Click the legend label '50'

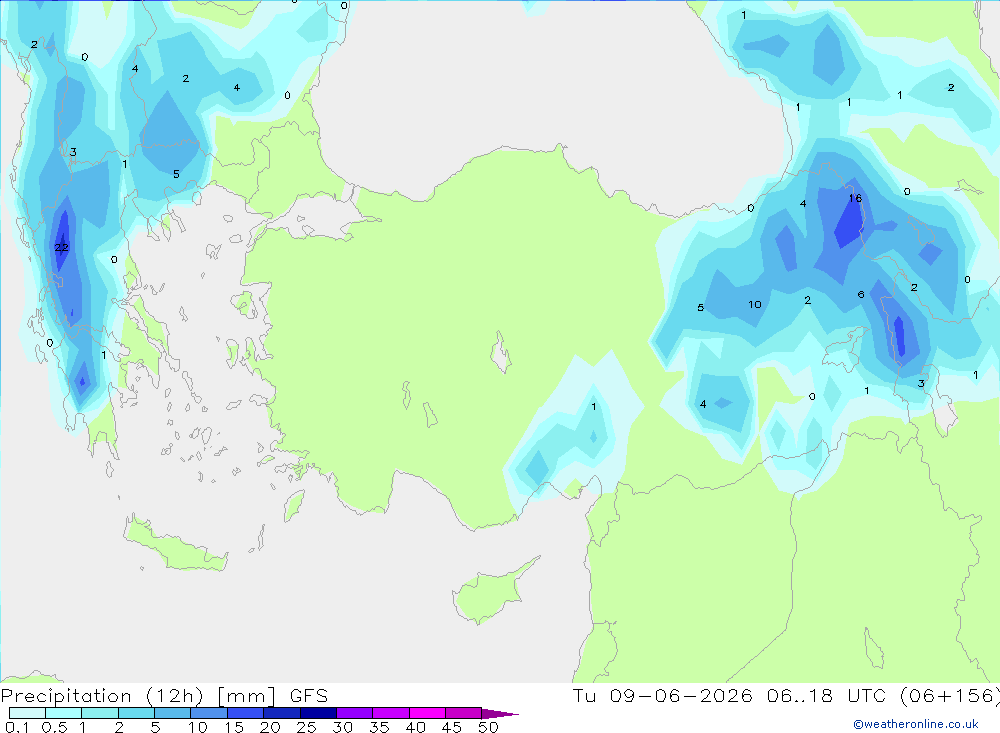488,727
